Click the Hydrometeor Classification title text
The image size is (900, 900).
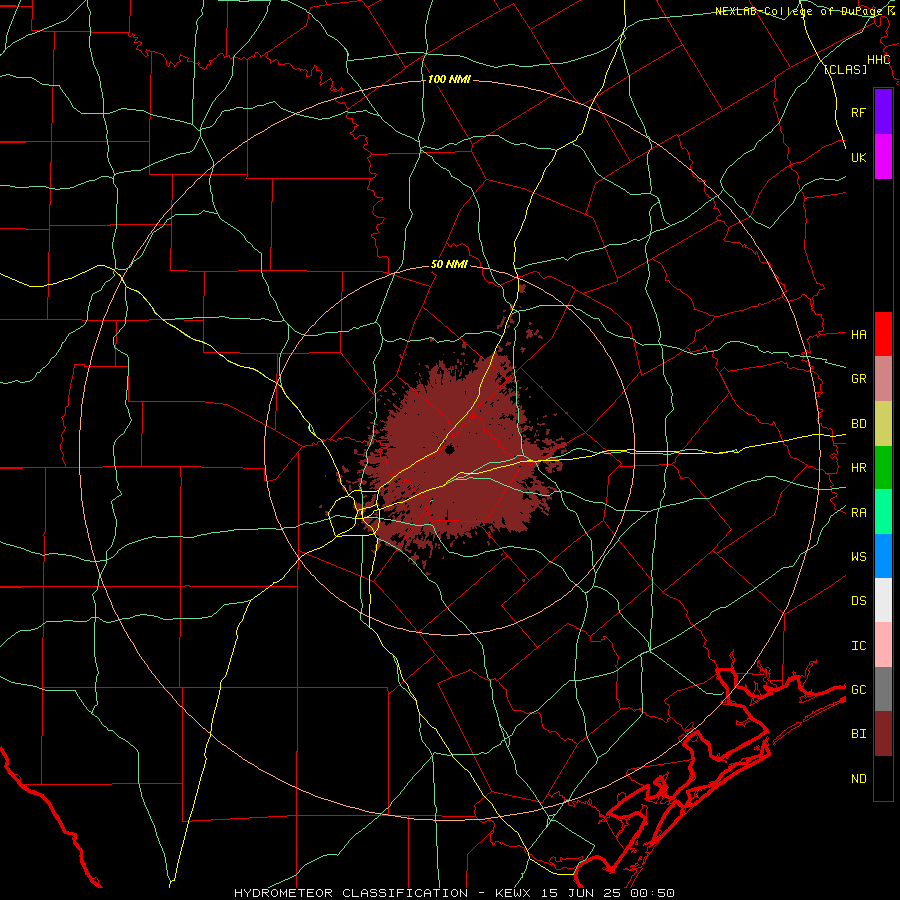(351, 893)
